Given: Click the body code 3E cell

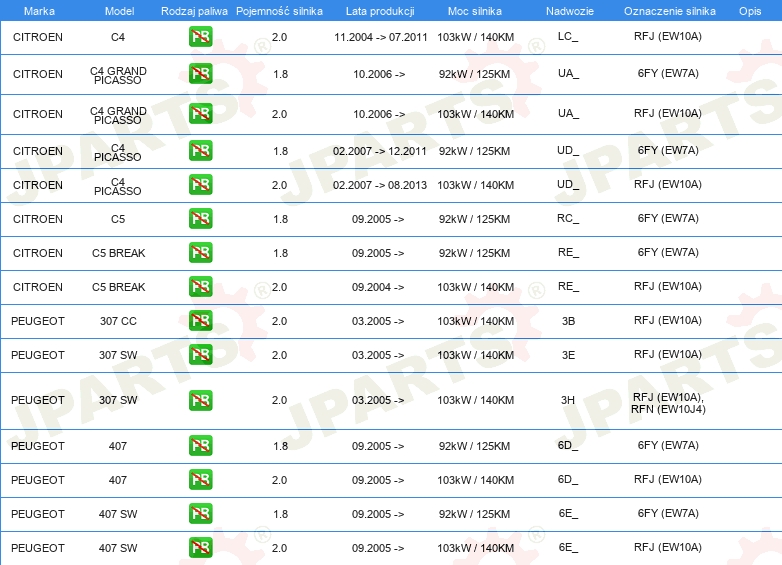Looking at the screenshot, I should [x=569, y=355].
